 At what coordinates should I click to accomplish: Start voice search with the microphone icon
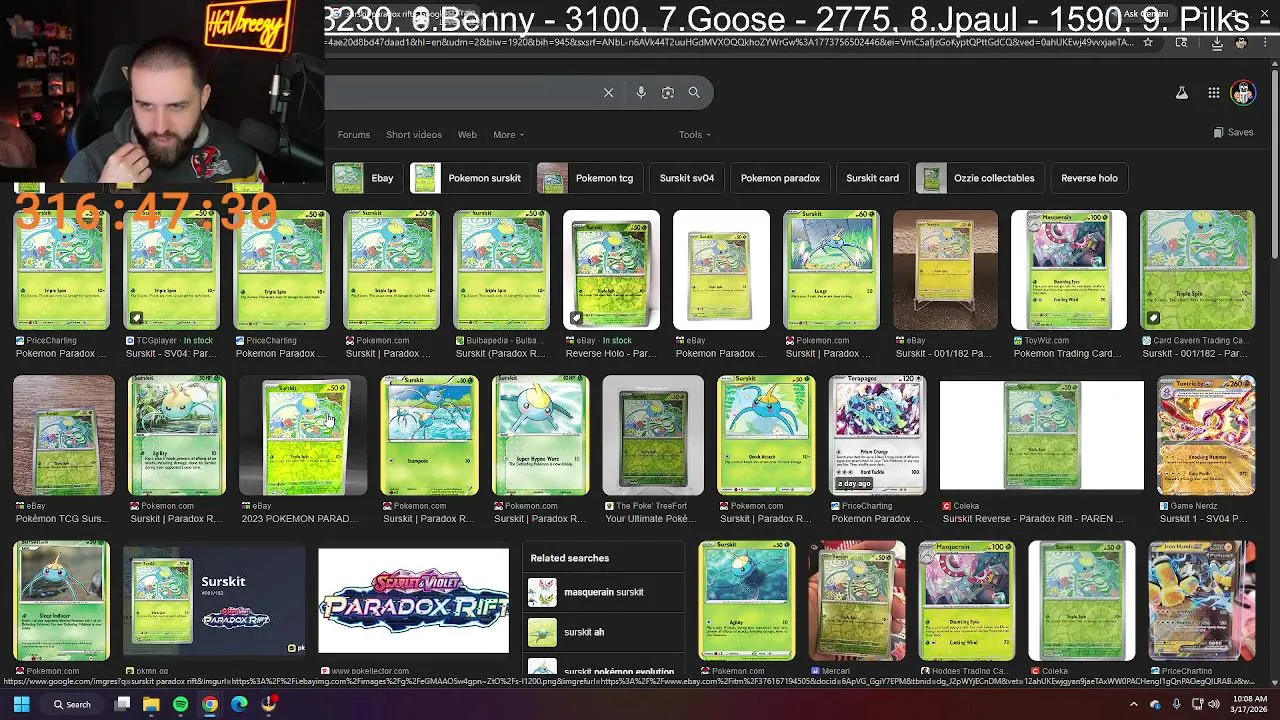click(641, 93)
